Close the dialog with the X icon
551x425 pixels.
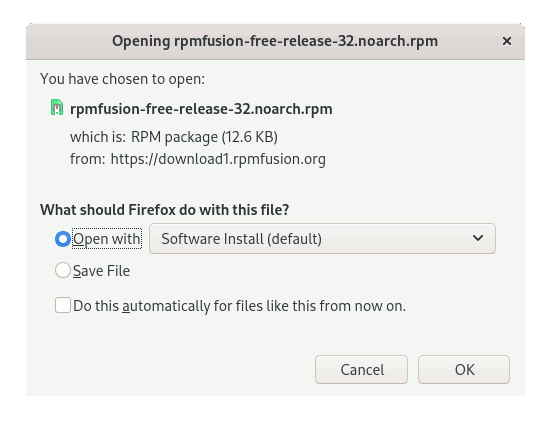tap(506, 41)
